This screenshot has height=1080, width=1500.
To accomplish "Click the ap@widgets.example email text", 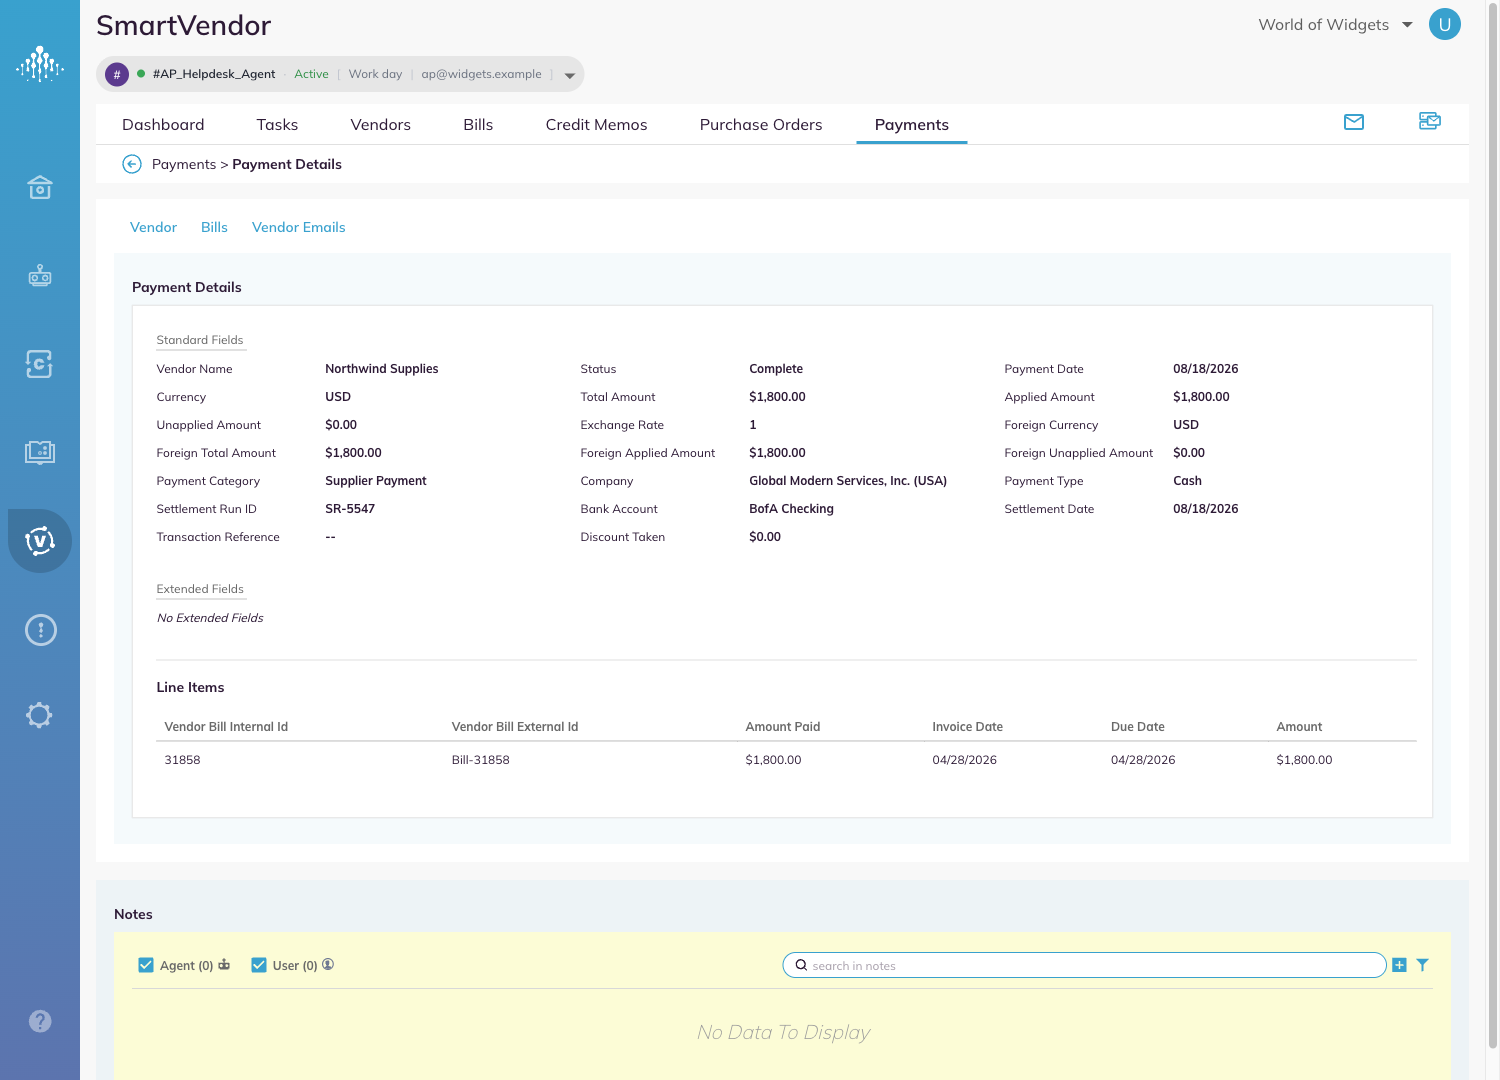I will point(481,74).
